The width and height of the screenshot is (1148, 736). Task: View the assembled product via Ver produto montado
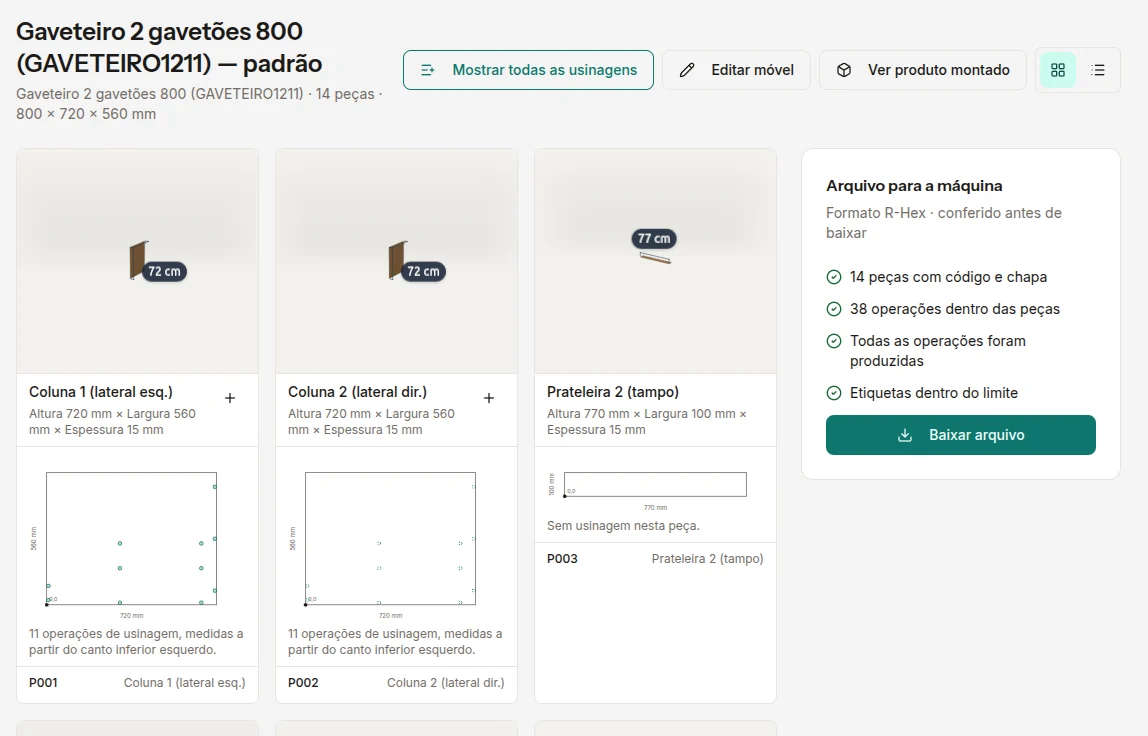point(922,70)
